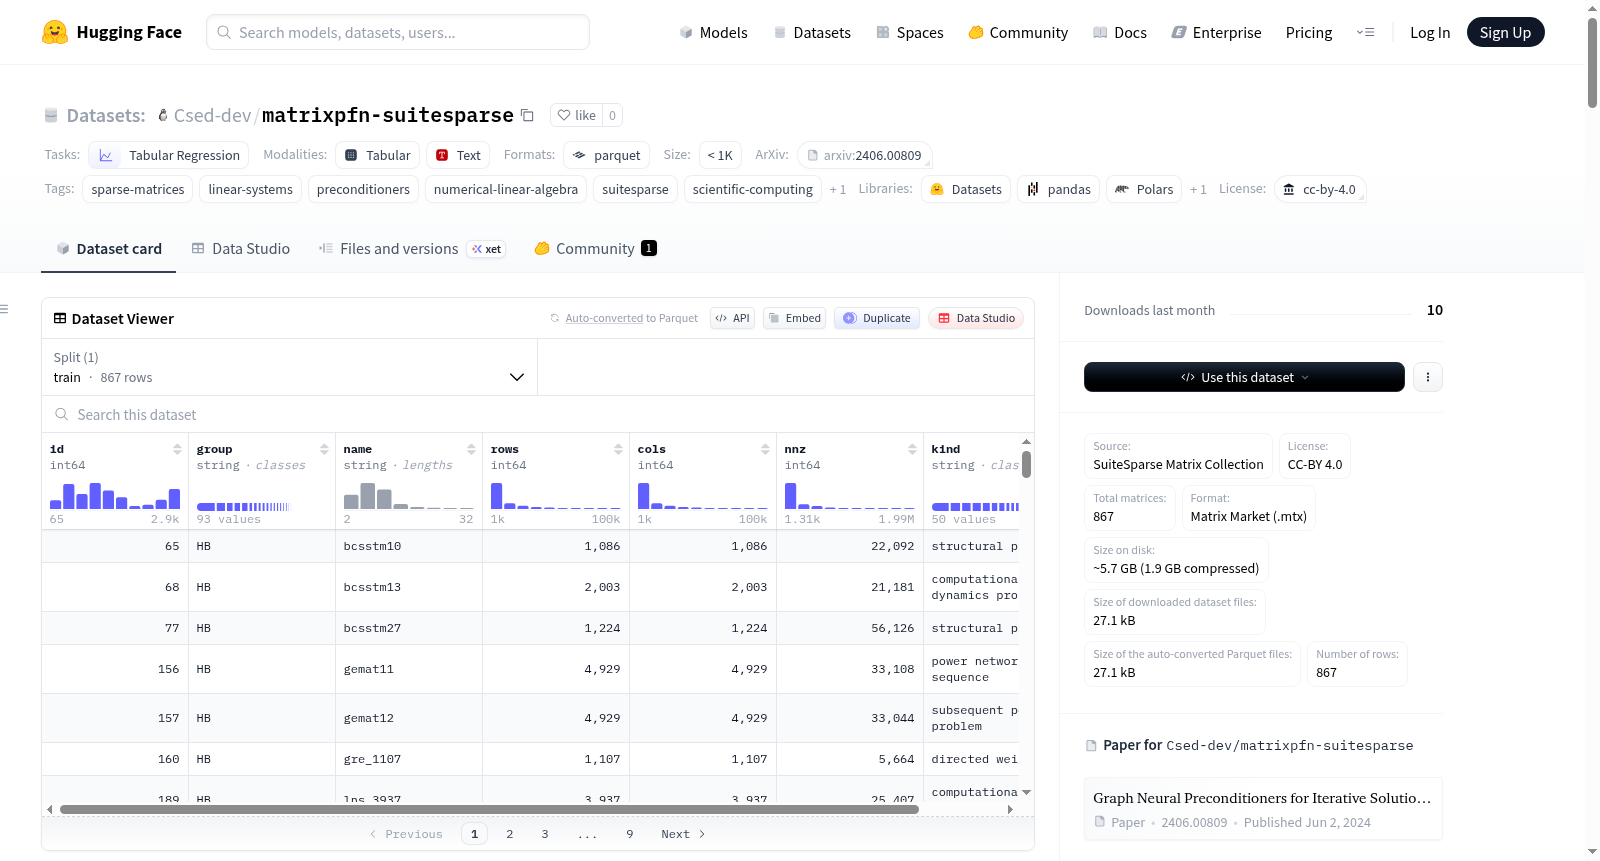Click the Next page button
The height and width of the screenshot is (861, 1600).
[x=683, y=834]
